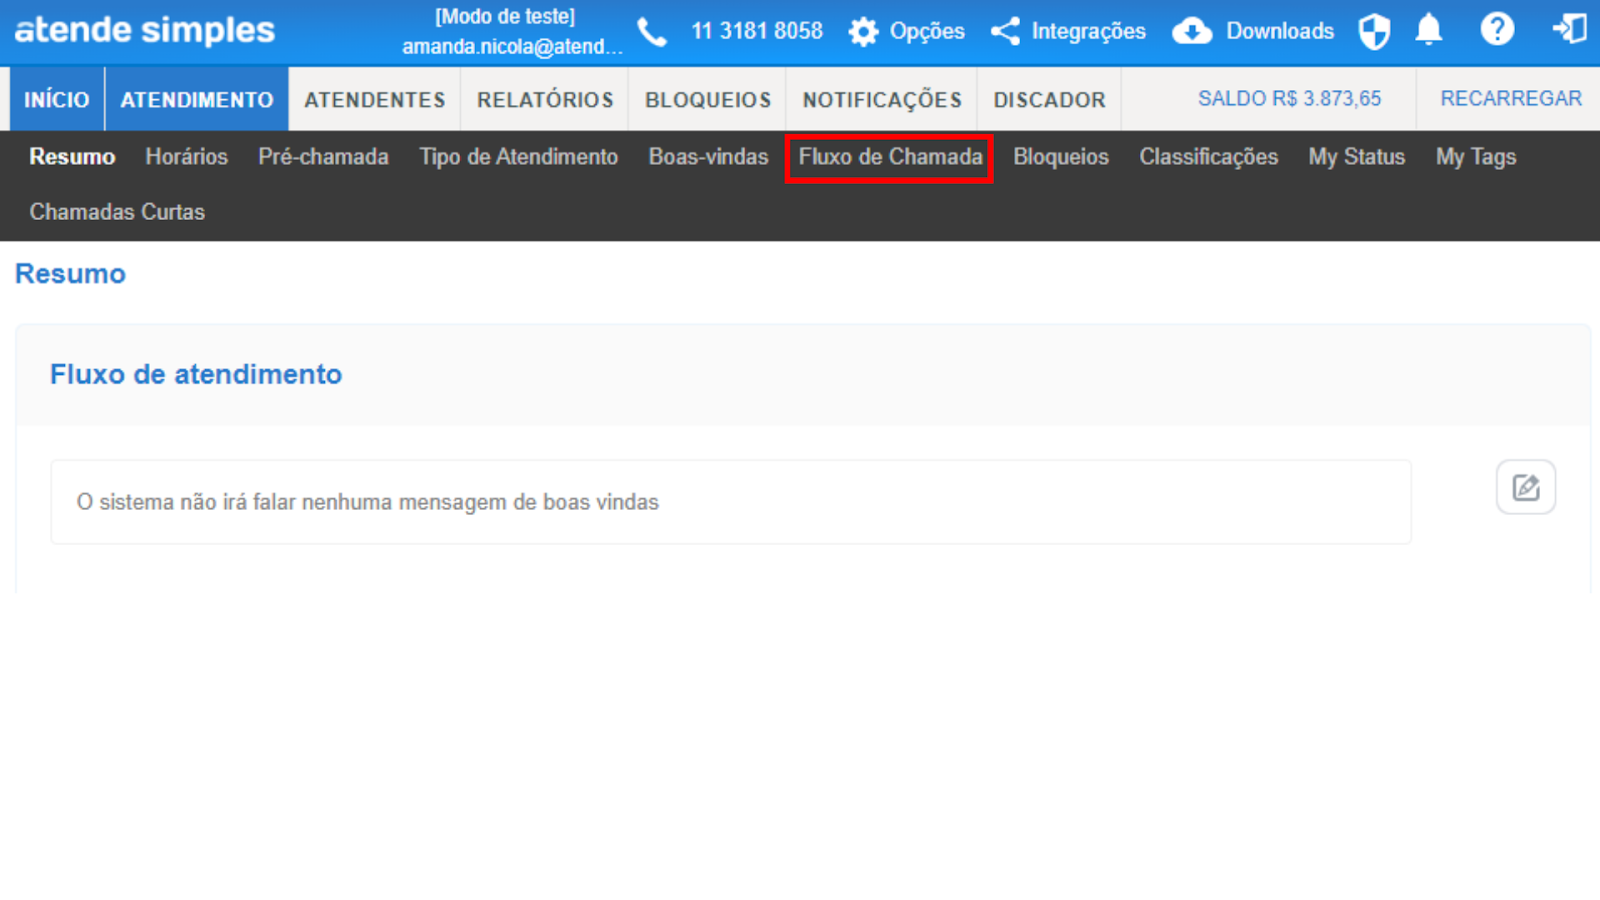Click the Downloads cloud icon

coord(1192,32)
